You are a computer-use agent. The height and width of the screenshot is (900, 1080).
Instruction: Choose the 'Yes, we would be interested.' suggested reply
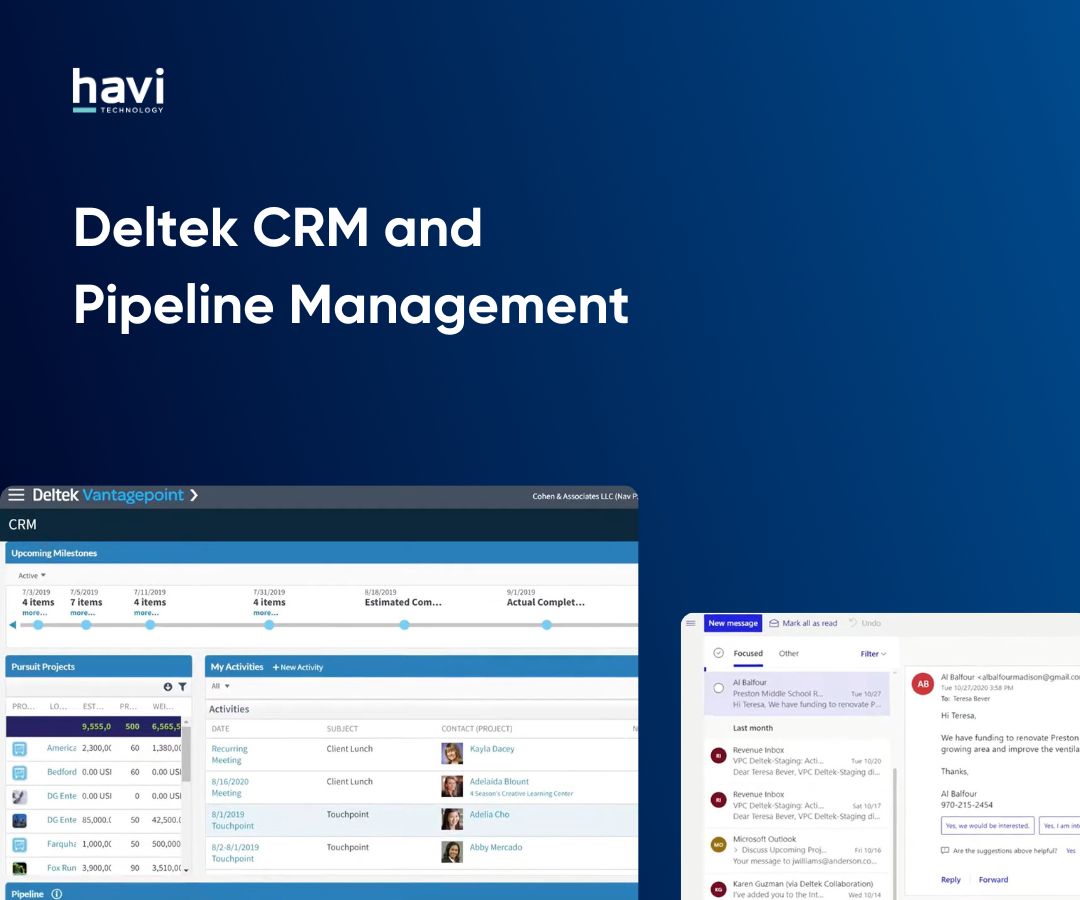tap(988, 826)
